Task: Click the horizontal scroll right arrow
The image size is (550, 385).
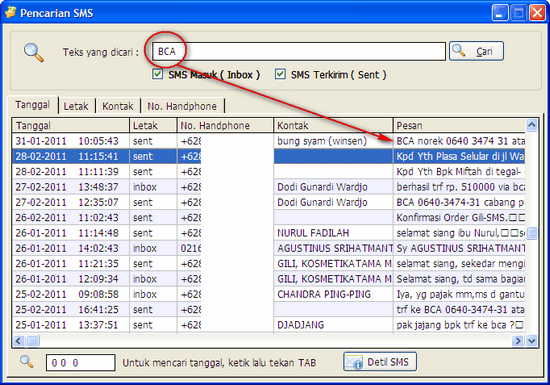Action: point(518,340)
